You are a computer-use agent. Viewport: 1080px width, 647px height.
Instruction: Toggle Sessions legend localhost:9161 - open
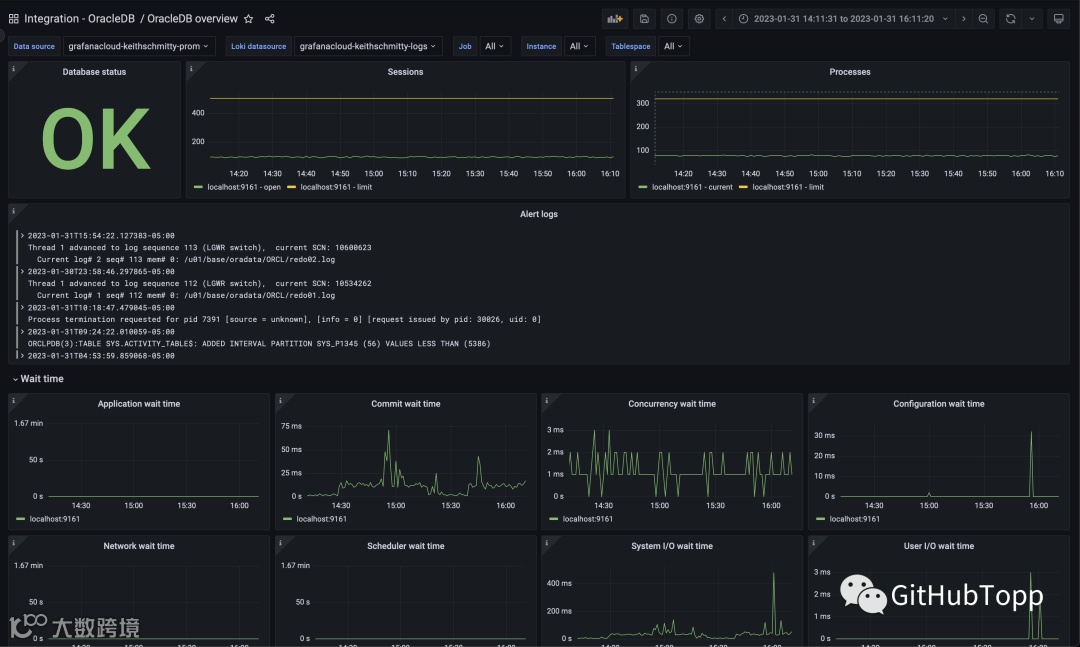click(x=244, y=187)
